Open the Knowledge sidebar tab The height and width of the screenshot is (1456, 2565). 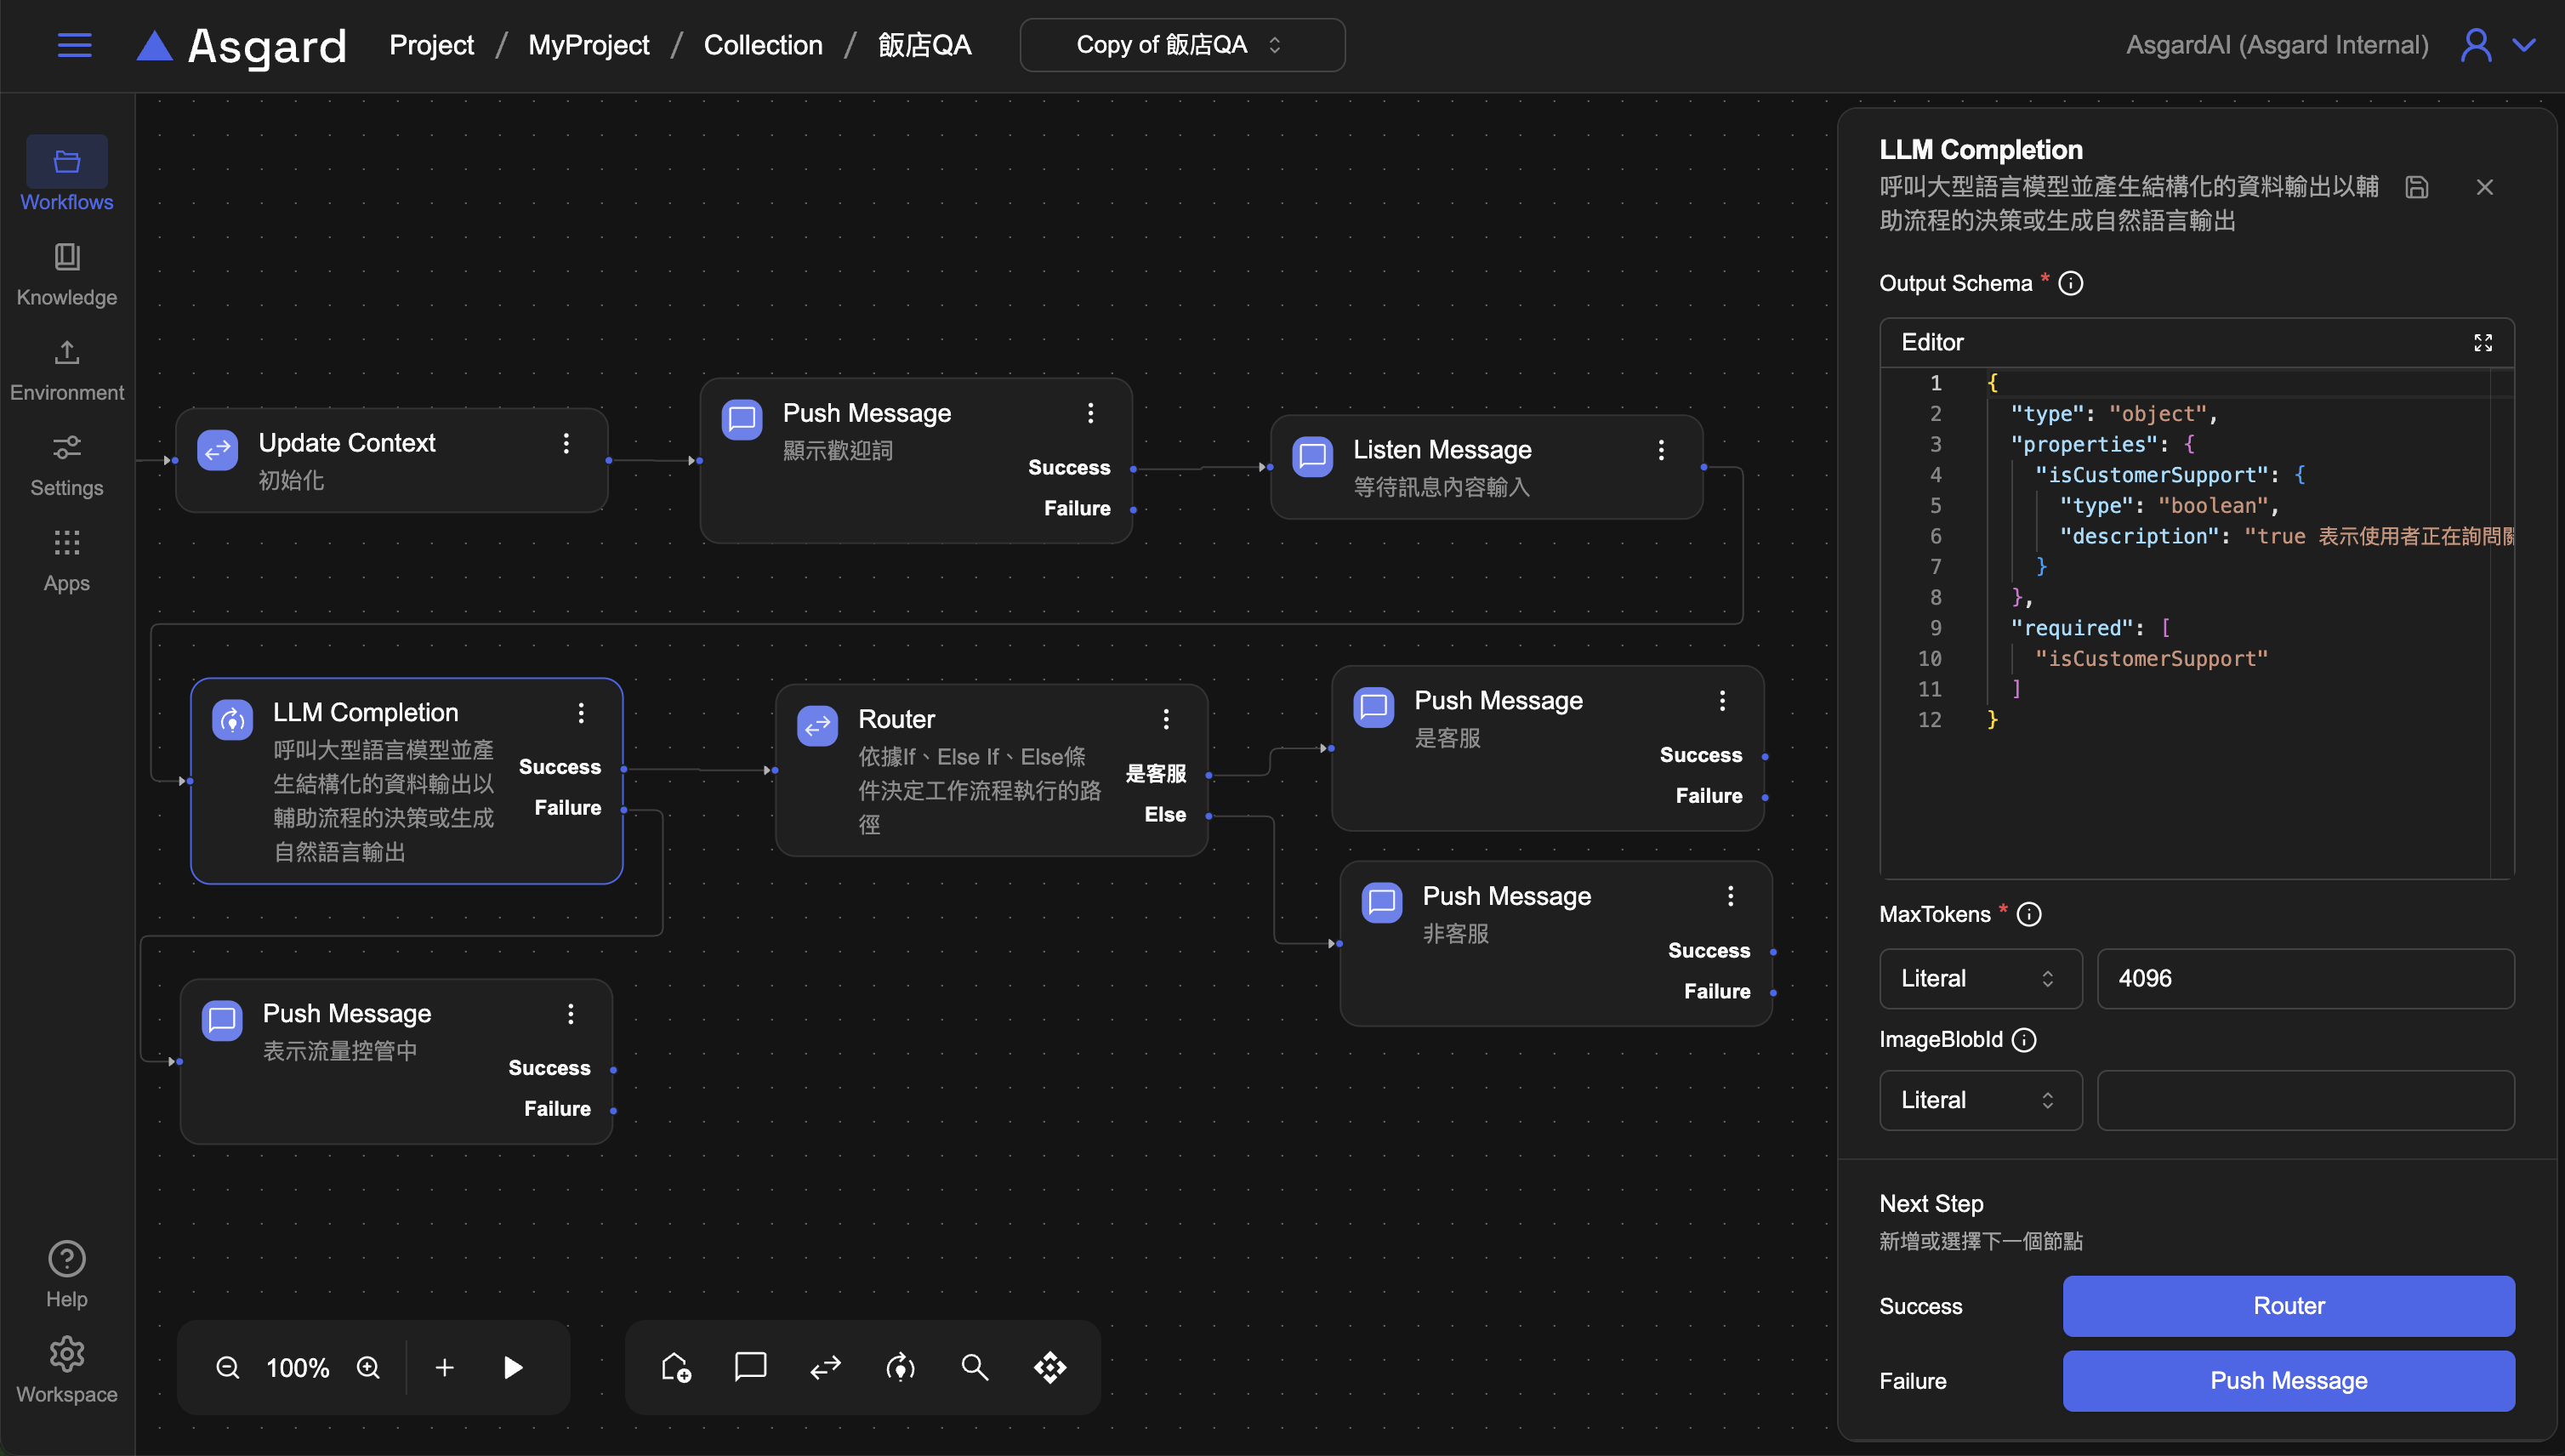(66, 274)
